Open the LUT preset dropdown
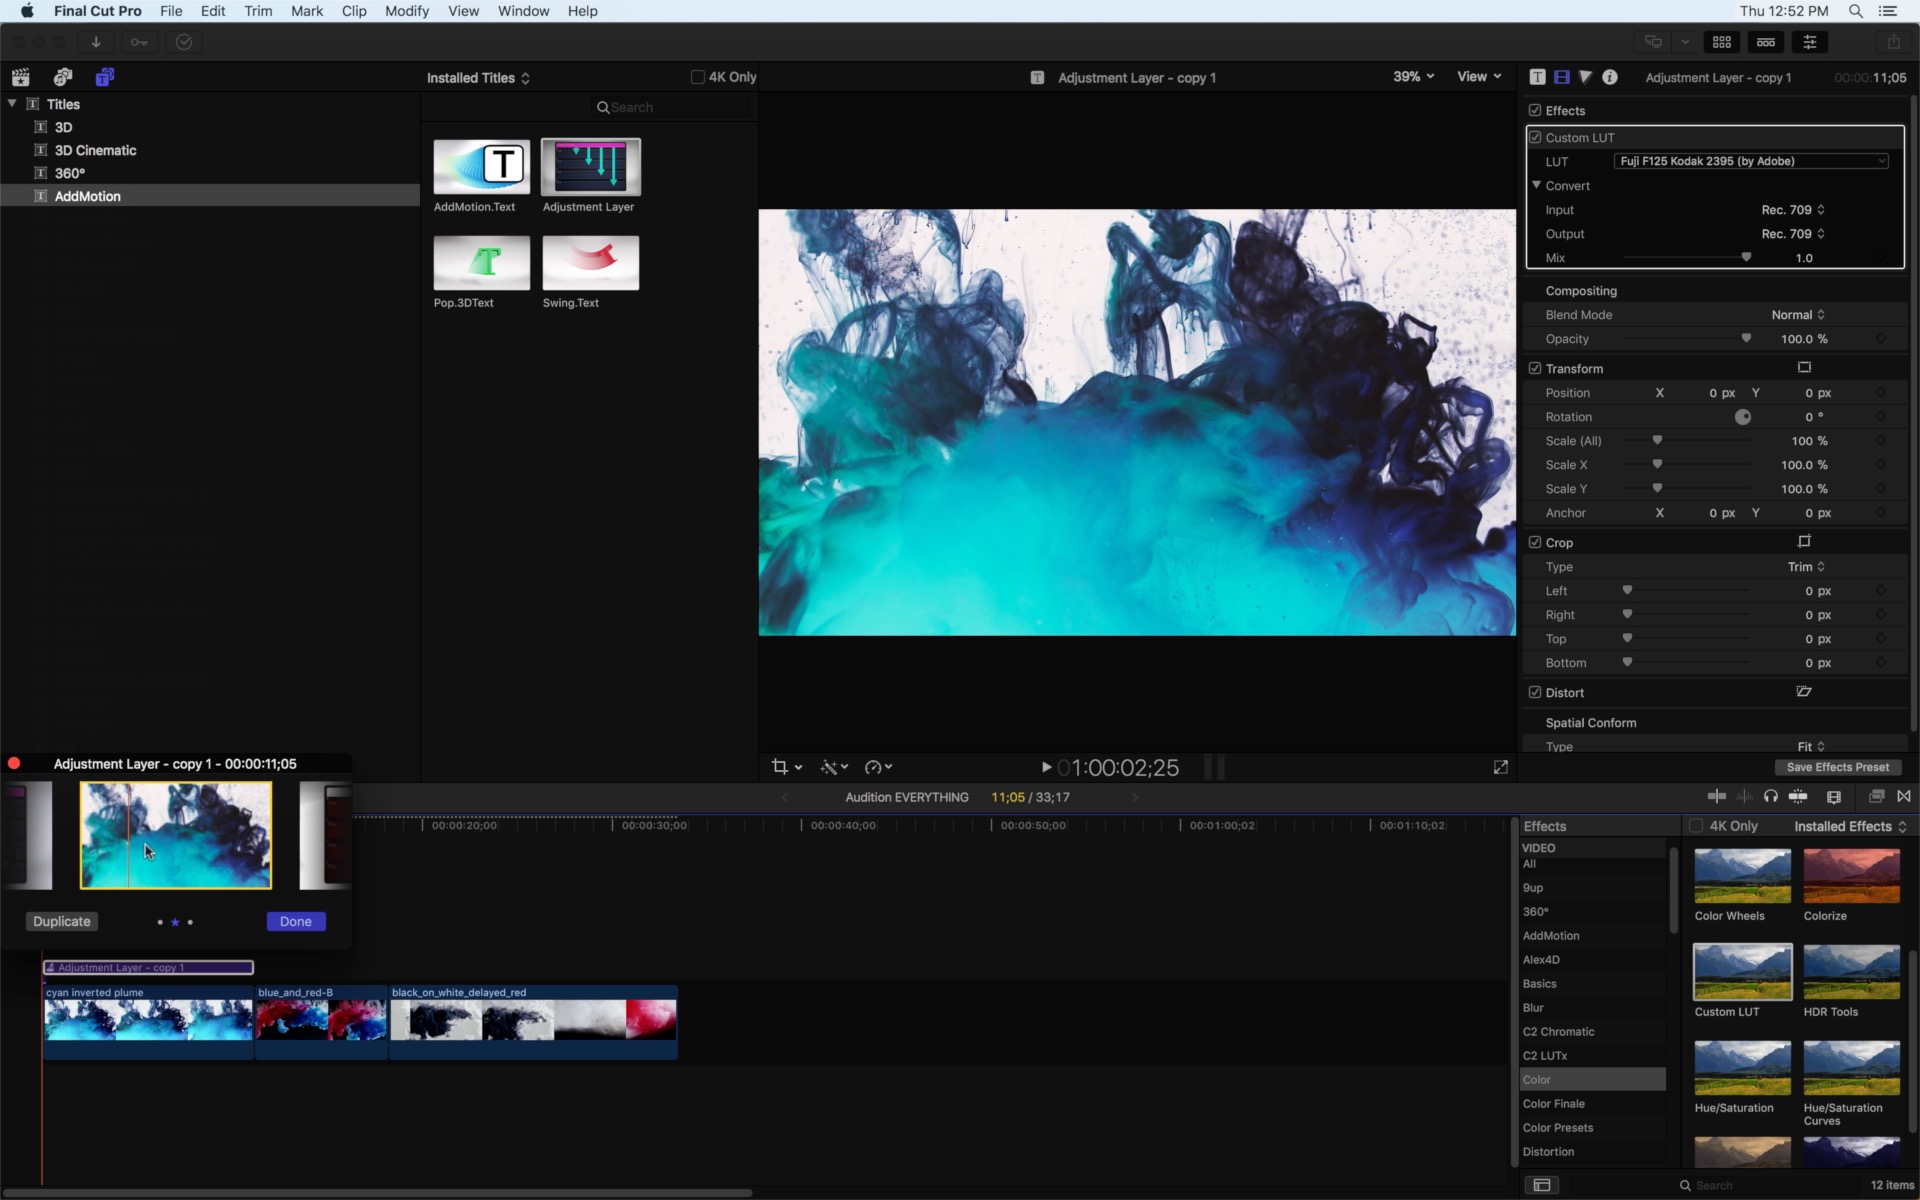This screenshot has height=1200, width=1920. click(1749, 160)
